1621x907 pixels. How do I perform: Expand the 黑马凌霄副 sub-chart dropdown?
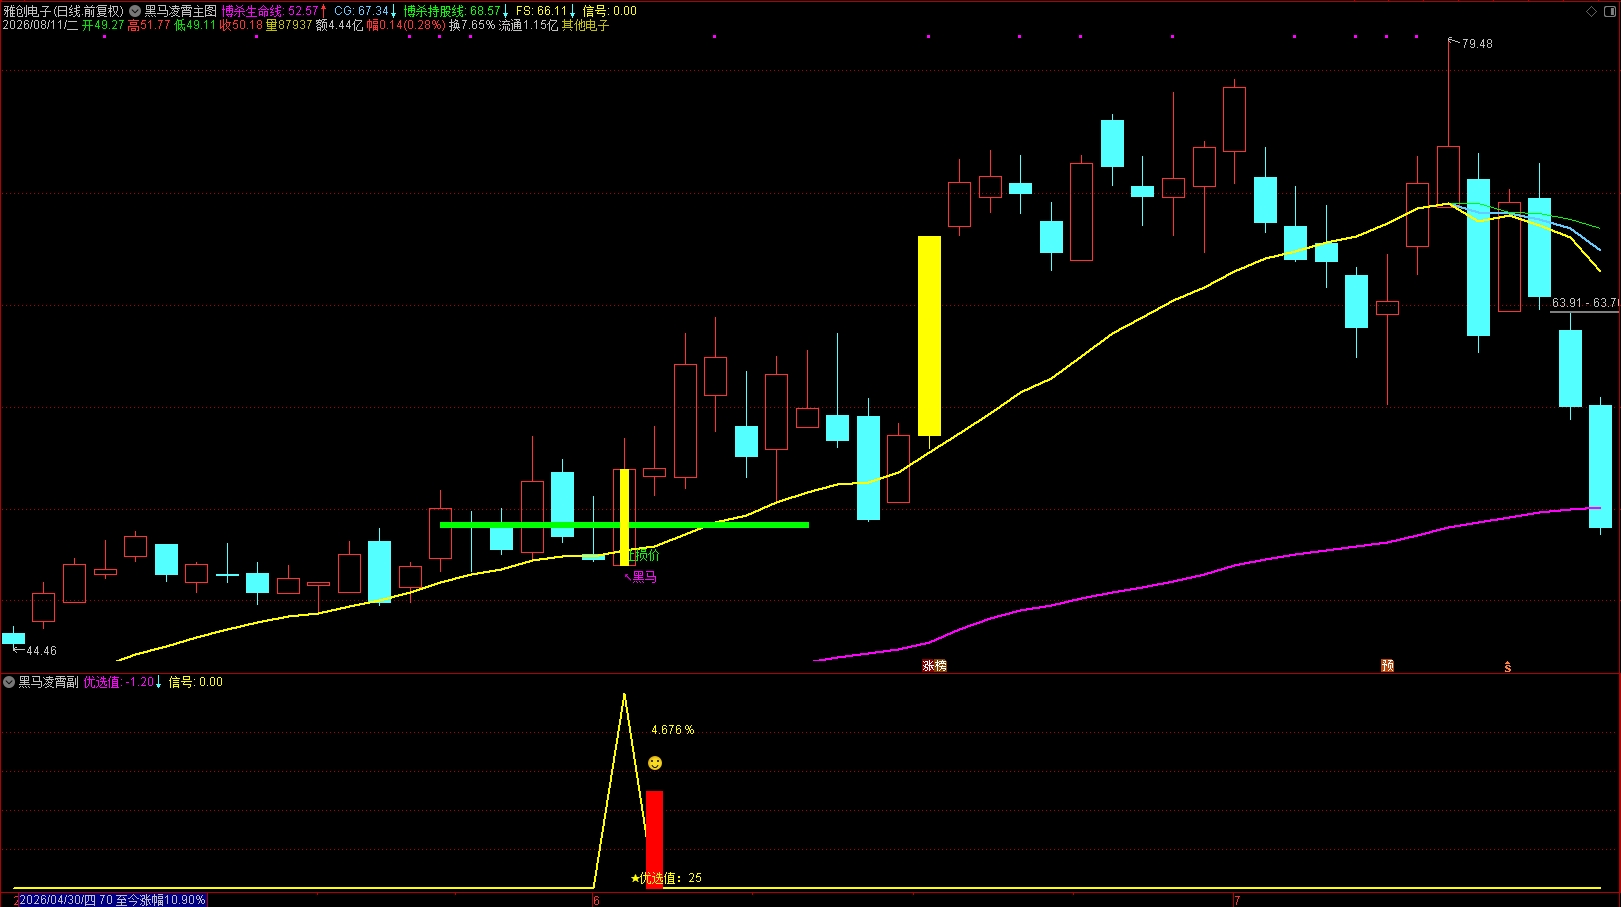[x=9, y=682]
